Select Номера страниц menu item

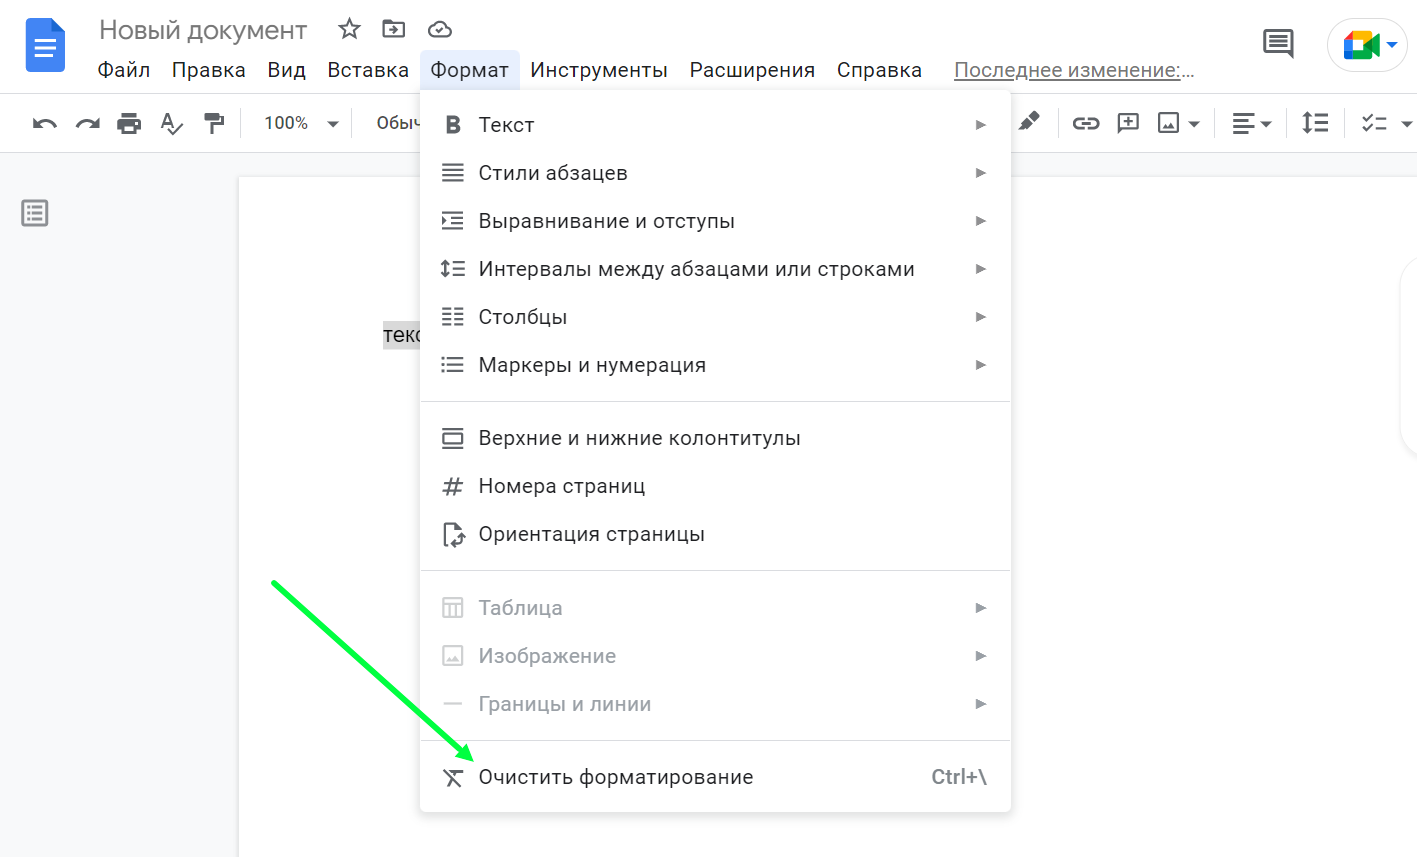(x=715, y=486)
